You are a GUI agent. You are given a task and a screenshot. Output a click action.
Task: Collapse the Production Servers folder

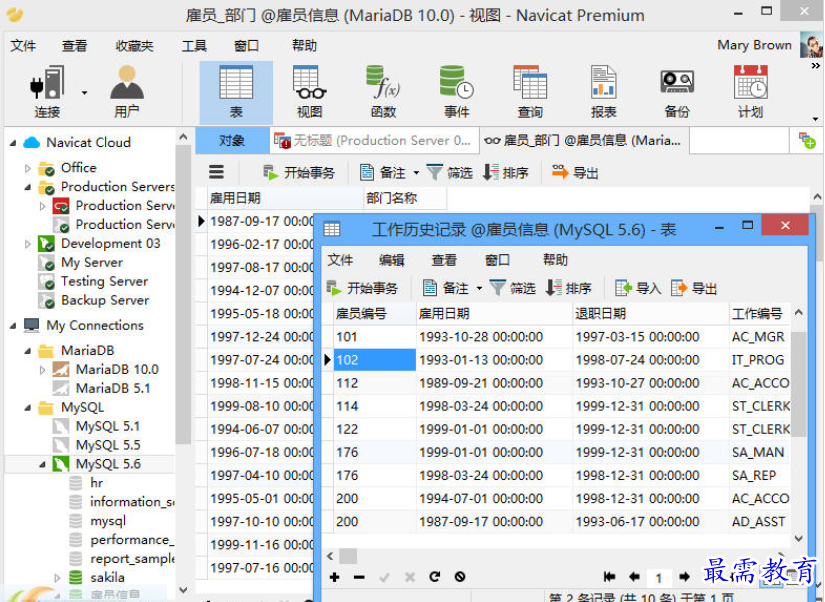point(28,187)
